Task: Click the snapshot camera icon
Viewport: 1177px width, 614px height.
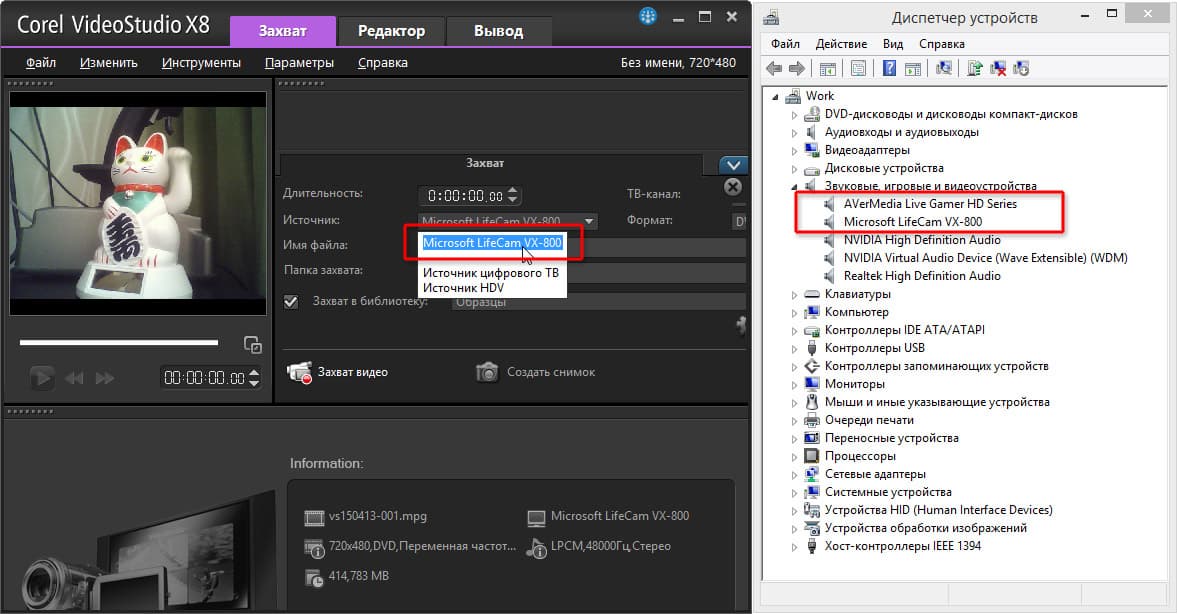Action: [487, 372]
